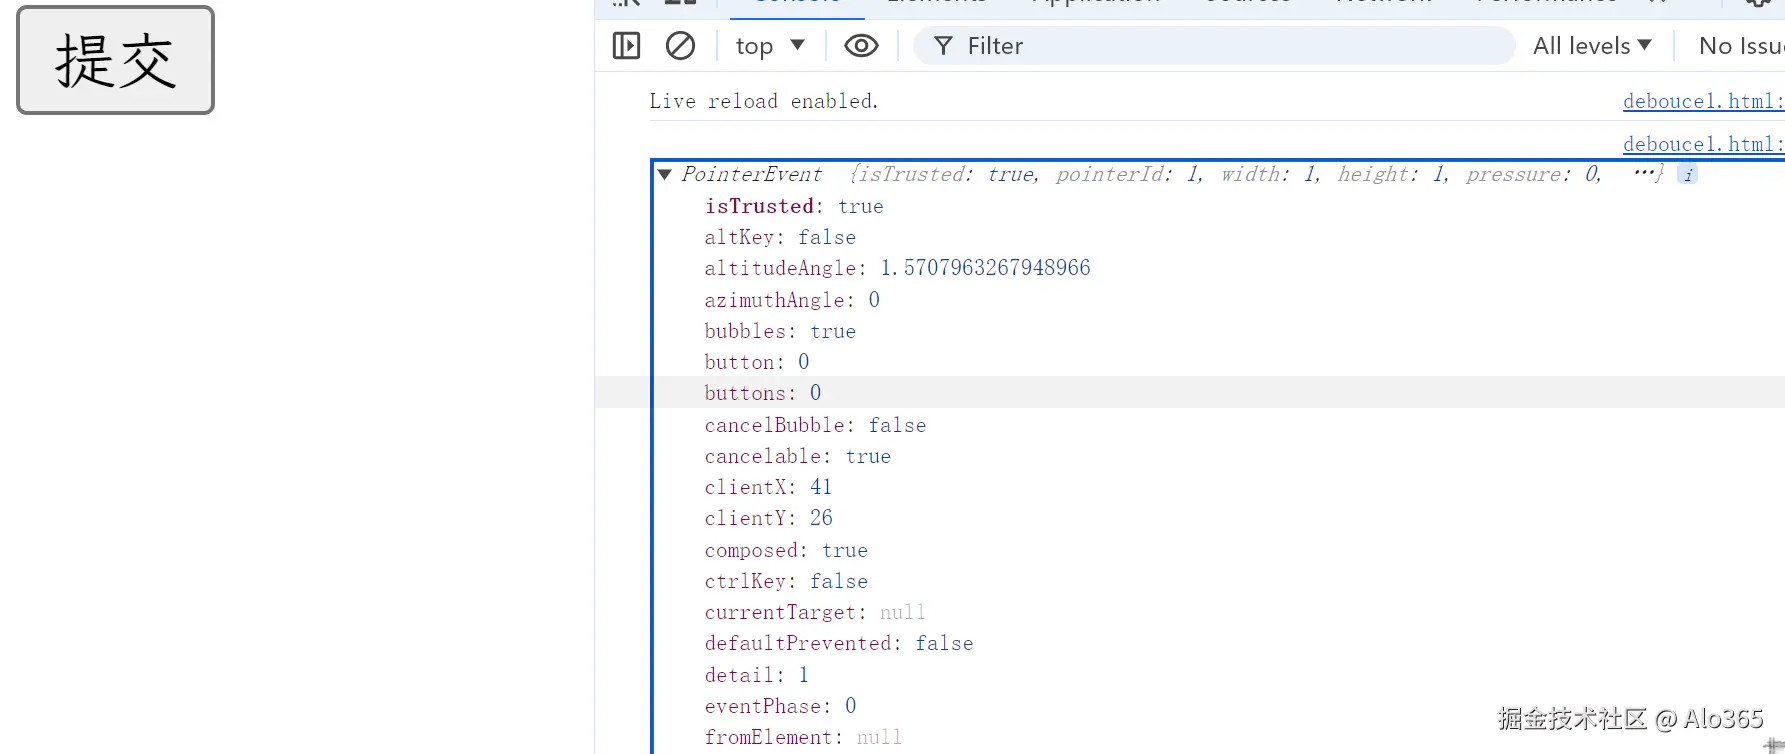The height and width of the screenshot is (754, 1785).
Task: Select the clientX: 41 property
Action: click(x=768, y=487)
